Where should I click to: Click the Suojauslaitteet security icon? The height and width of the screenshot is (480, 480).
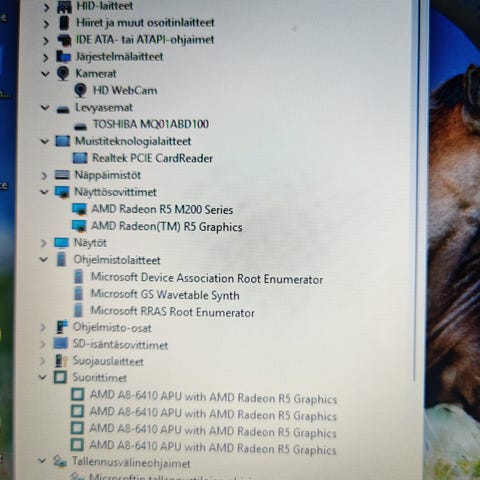61,361
